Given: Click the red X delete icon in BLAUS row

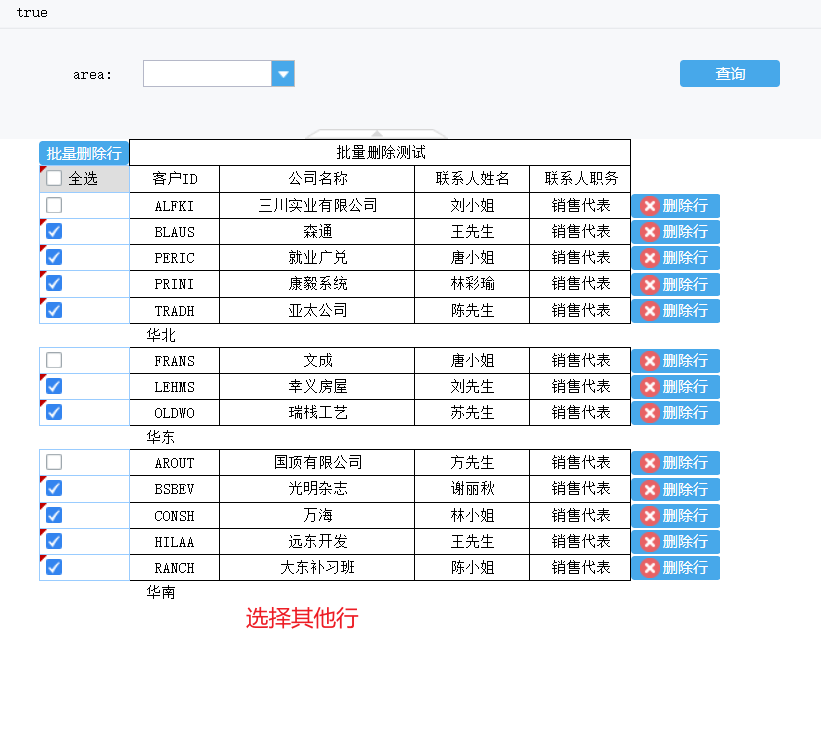Looking at the screenshot, I should coord(650,232).
